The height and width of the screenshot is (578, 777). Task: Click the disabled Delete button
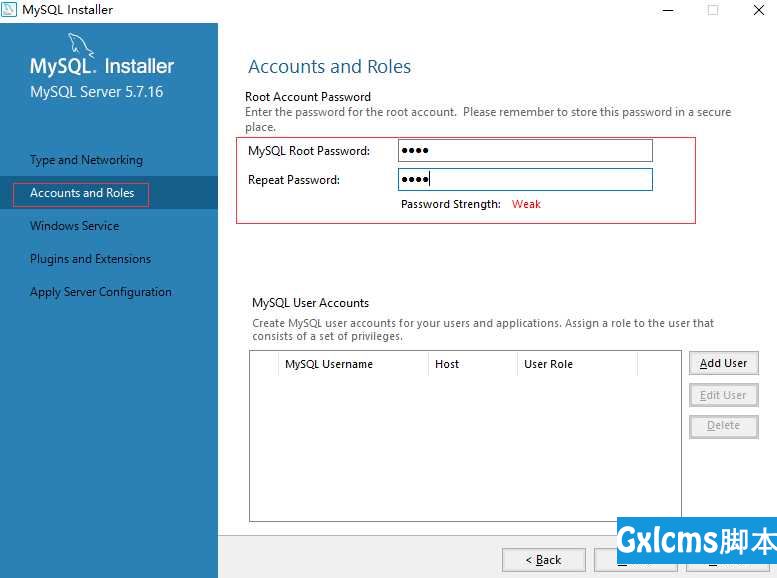[723, 426]
